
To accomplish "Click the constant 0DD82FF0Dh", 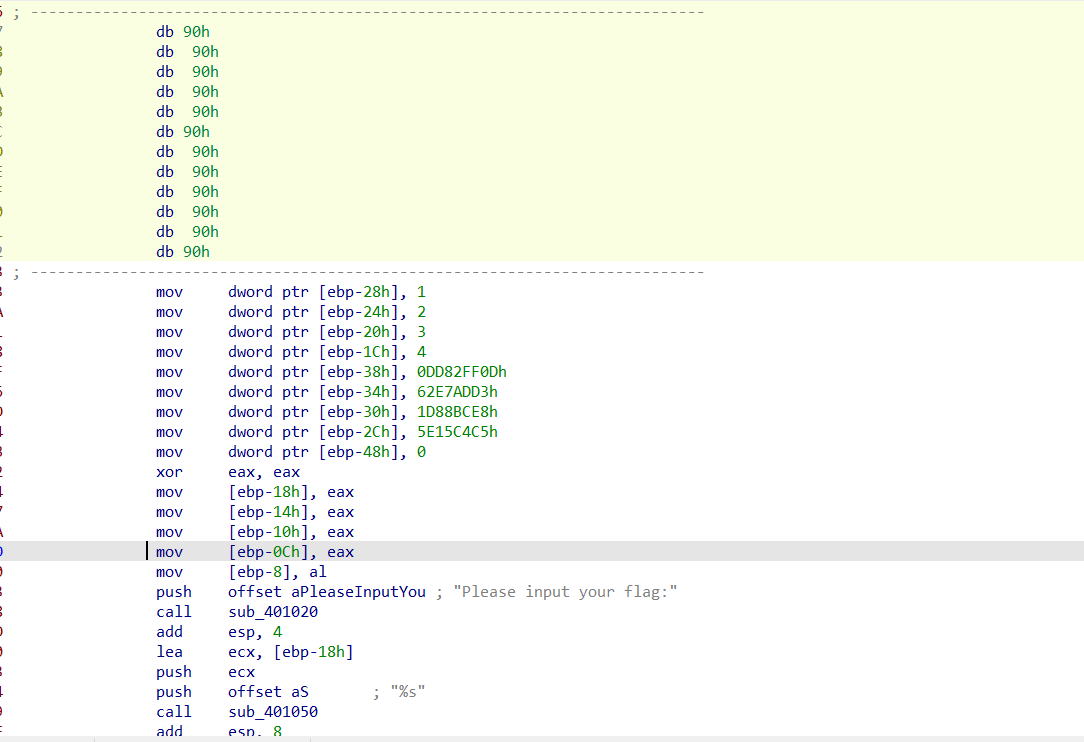I will pos(461,372).
